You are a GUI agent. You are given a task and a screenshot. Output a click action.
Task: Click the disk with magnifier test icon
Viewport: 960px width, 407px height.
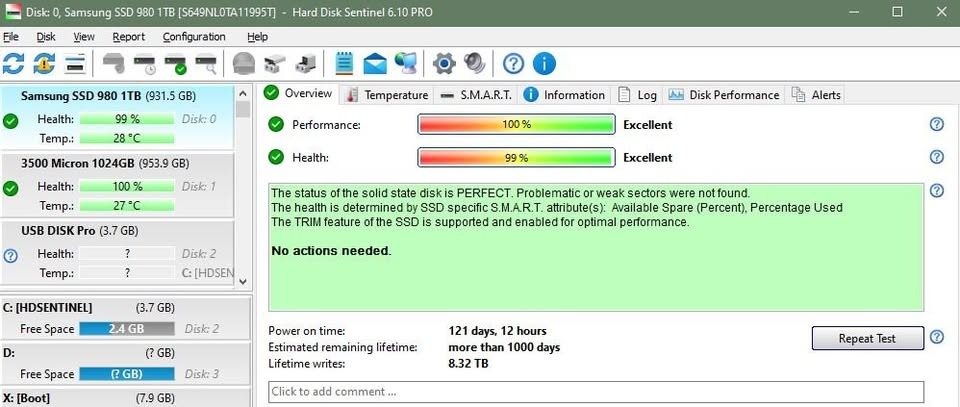tap(207, 64)
